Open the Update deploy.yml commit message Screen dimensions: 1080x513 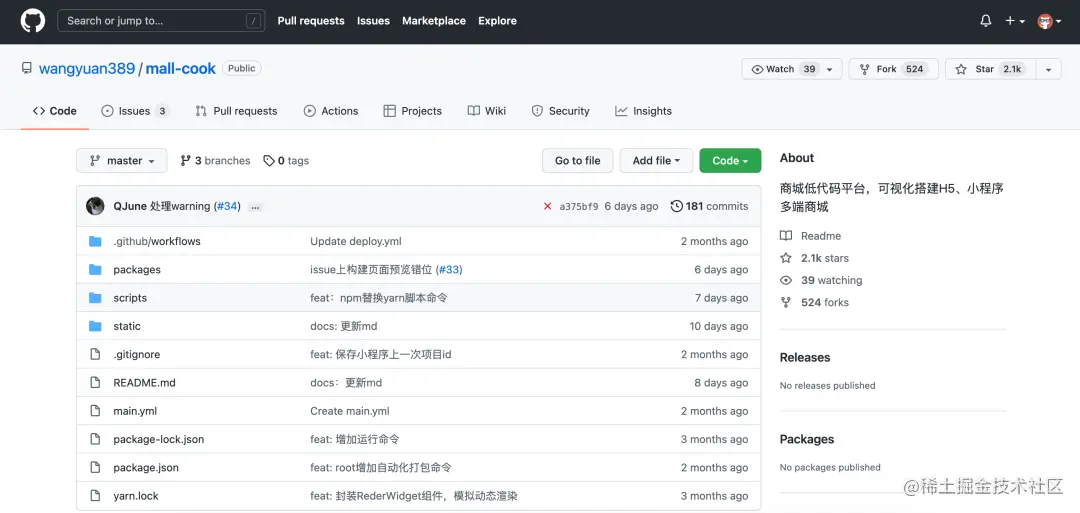point(356,241)
